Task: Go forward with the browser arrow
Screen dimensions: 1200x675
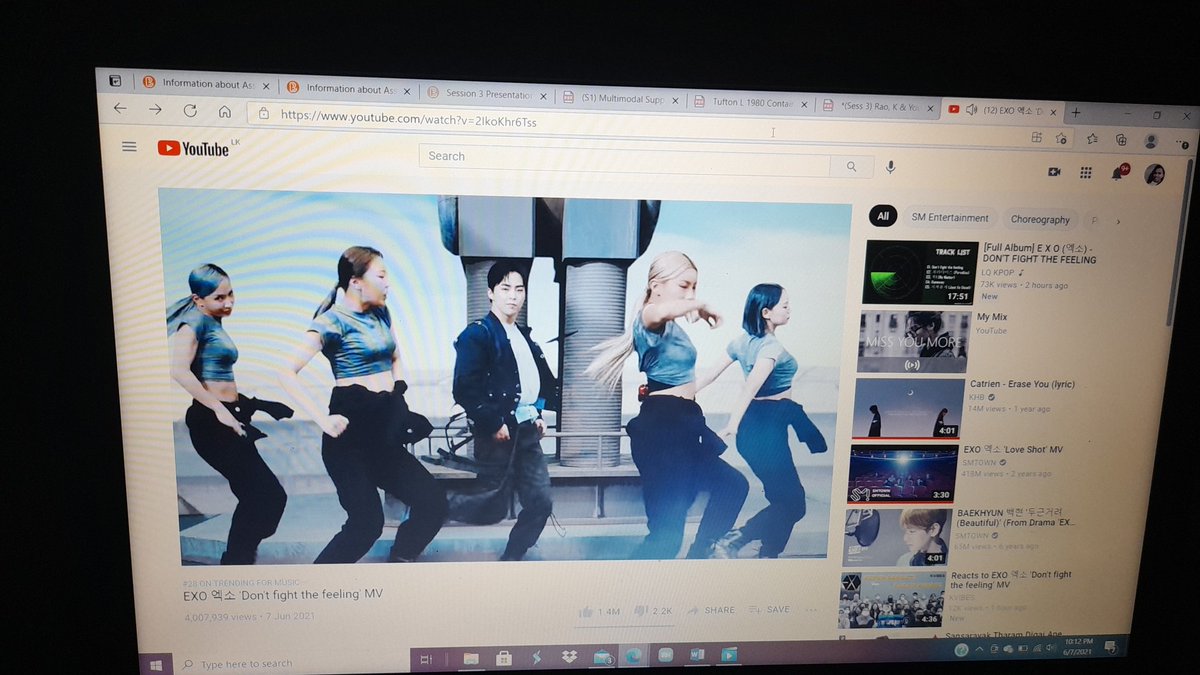Action: [x=156, y=109]
